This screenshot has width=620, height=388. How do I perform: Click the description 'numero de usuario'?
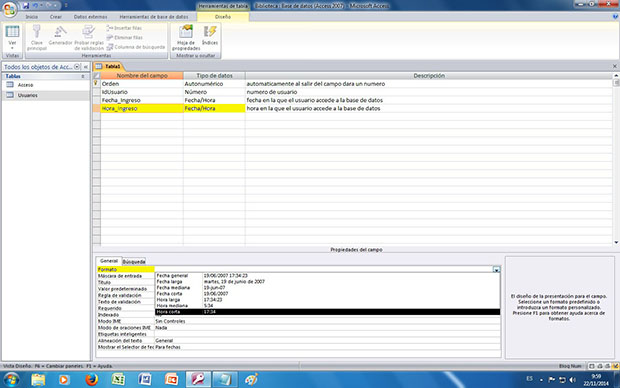point(272,92)
